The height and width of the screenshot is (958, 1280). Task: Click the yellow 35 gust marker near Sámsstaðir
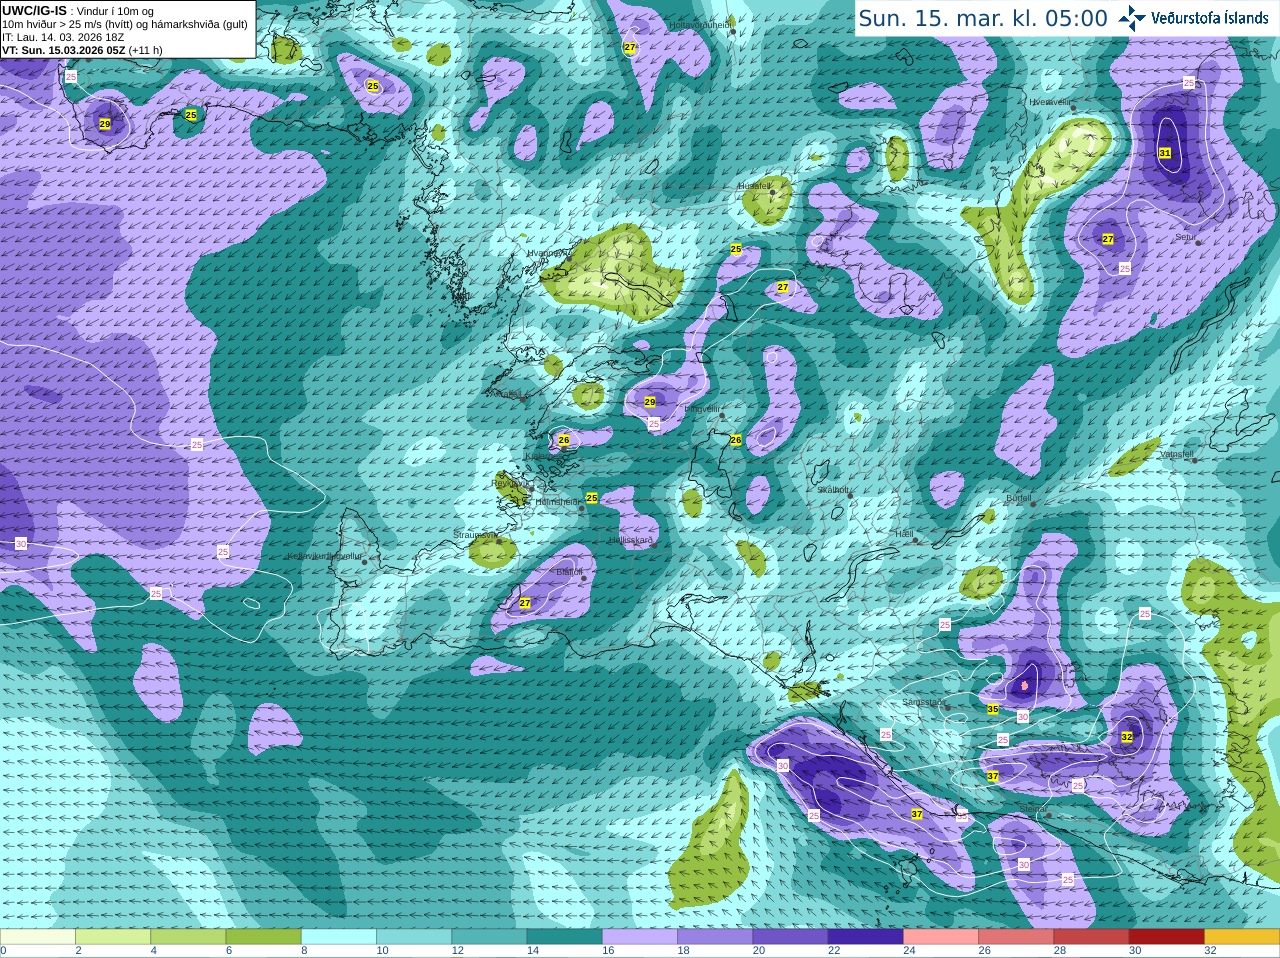[992, 709]
